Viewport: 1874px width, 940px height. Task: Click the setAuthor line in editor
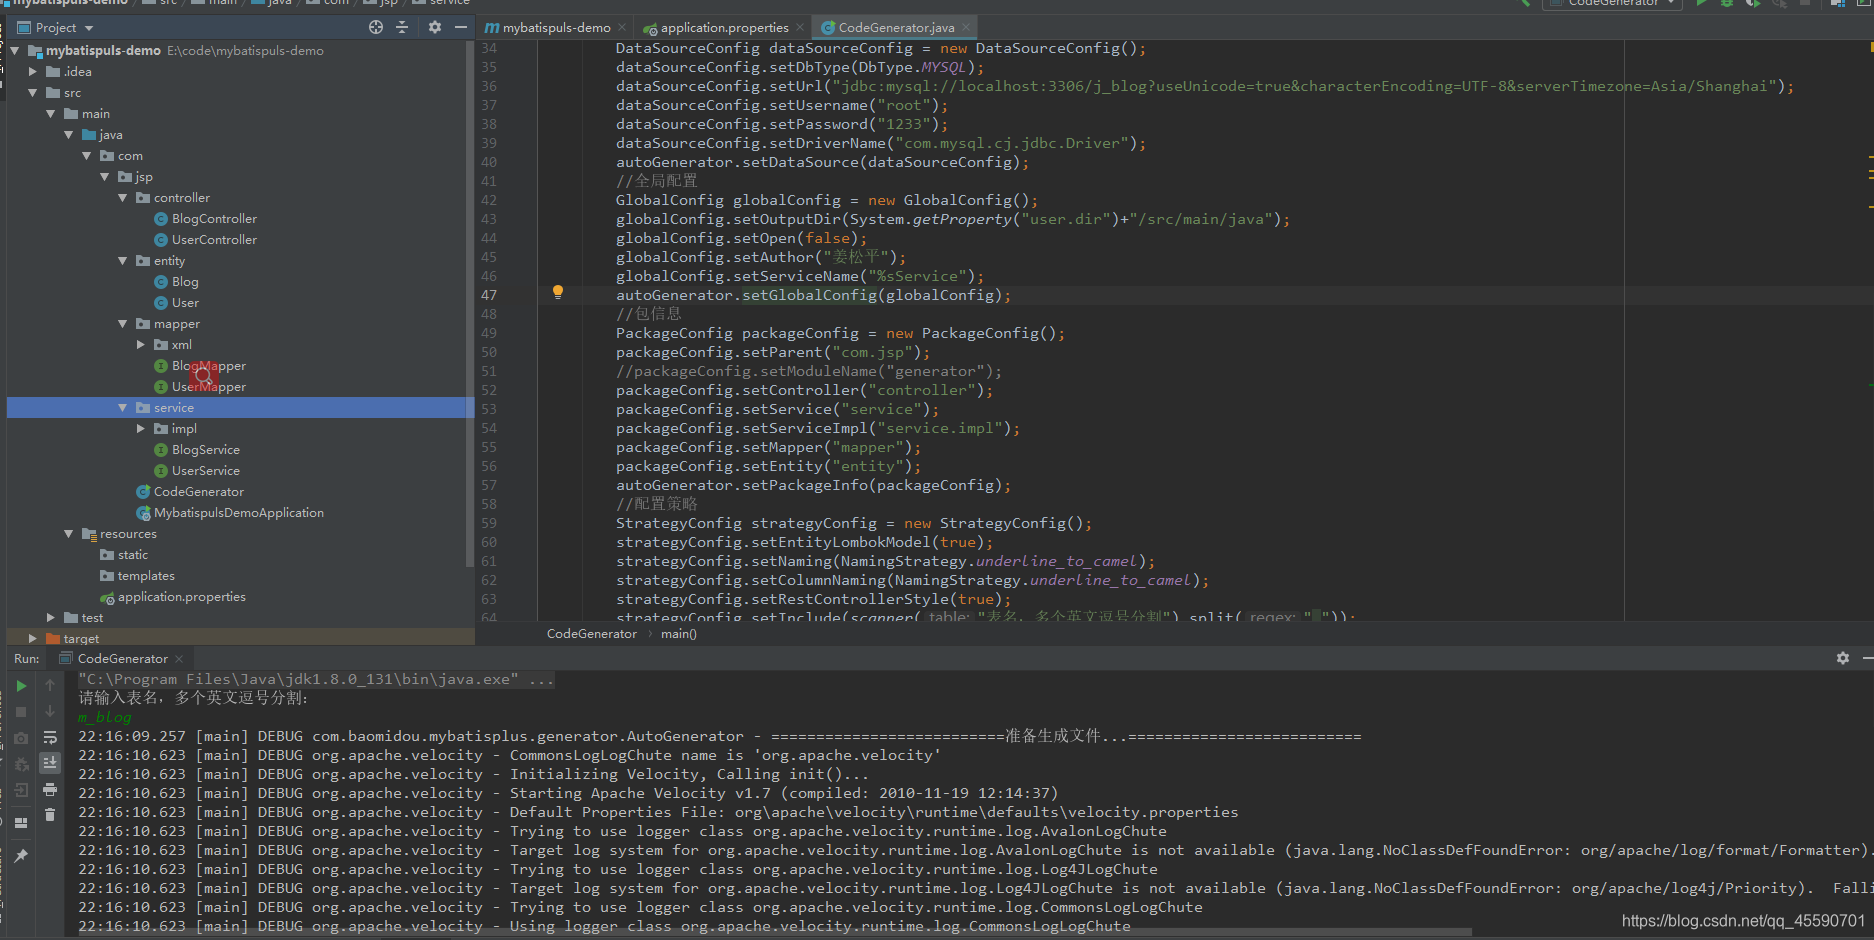pos(760,257)
